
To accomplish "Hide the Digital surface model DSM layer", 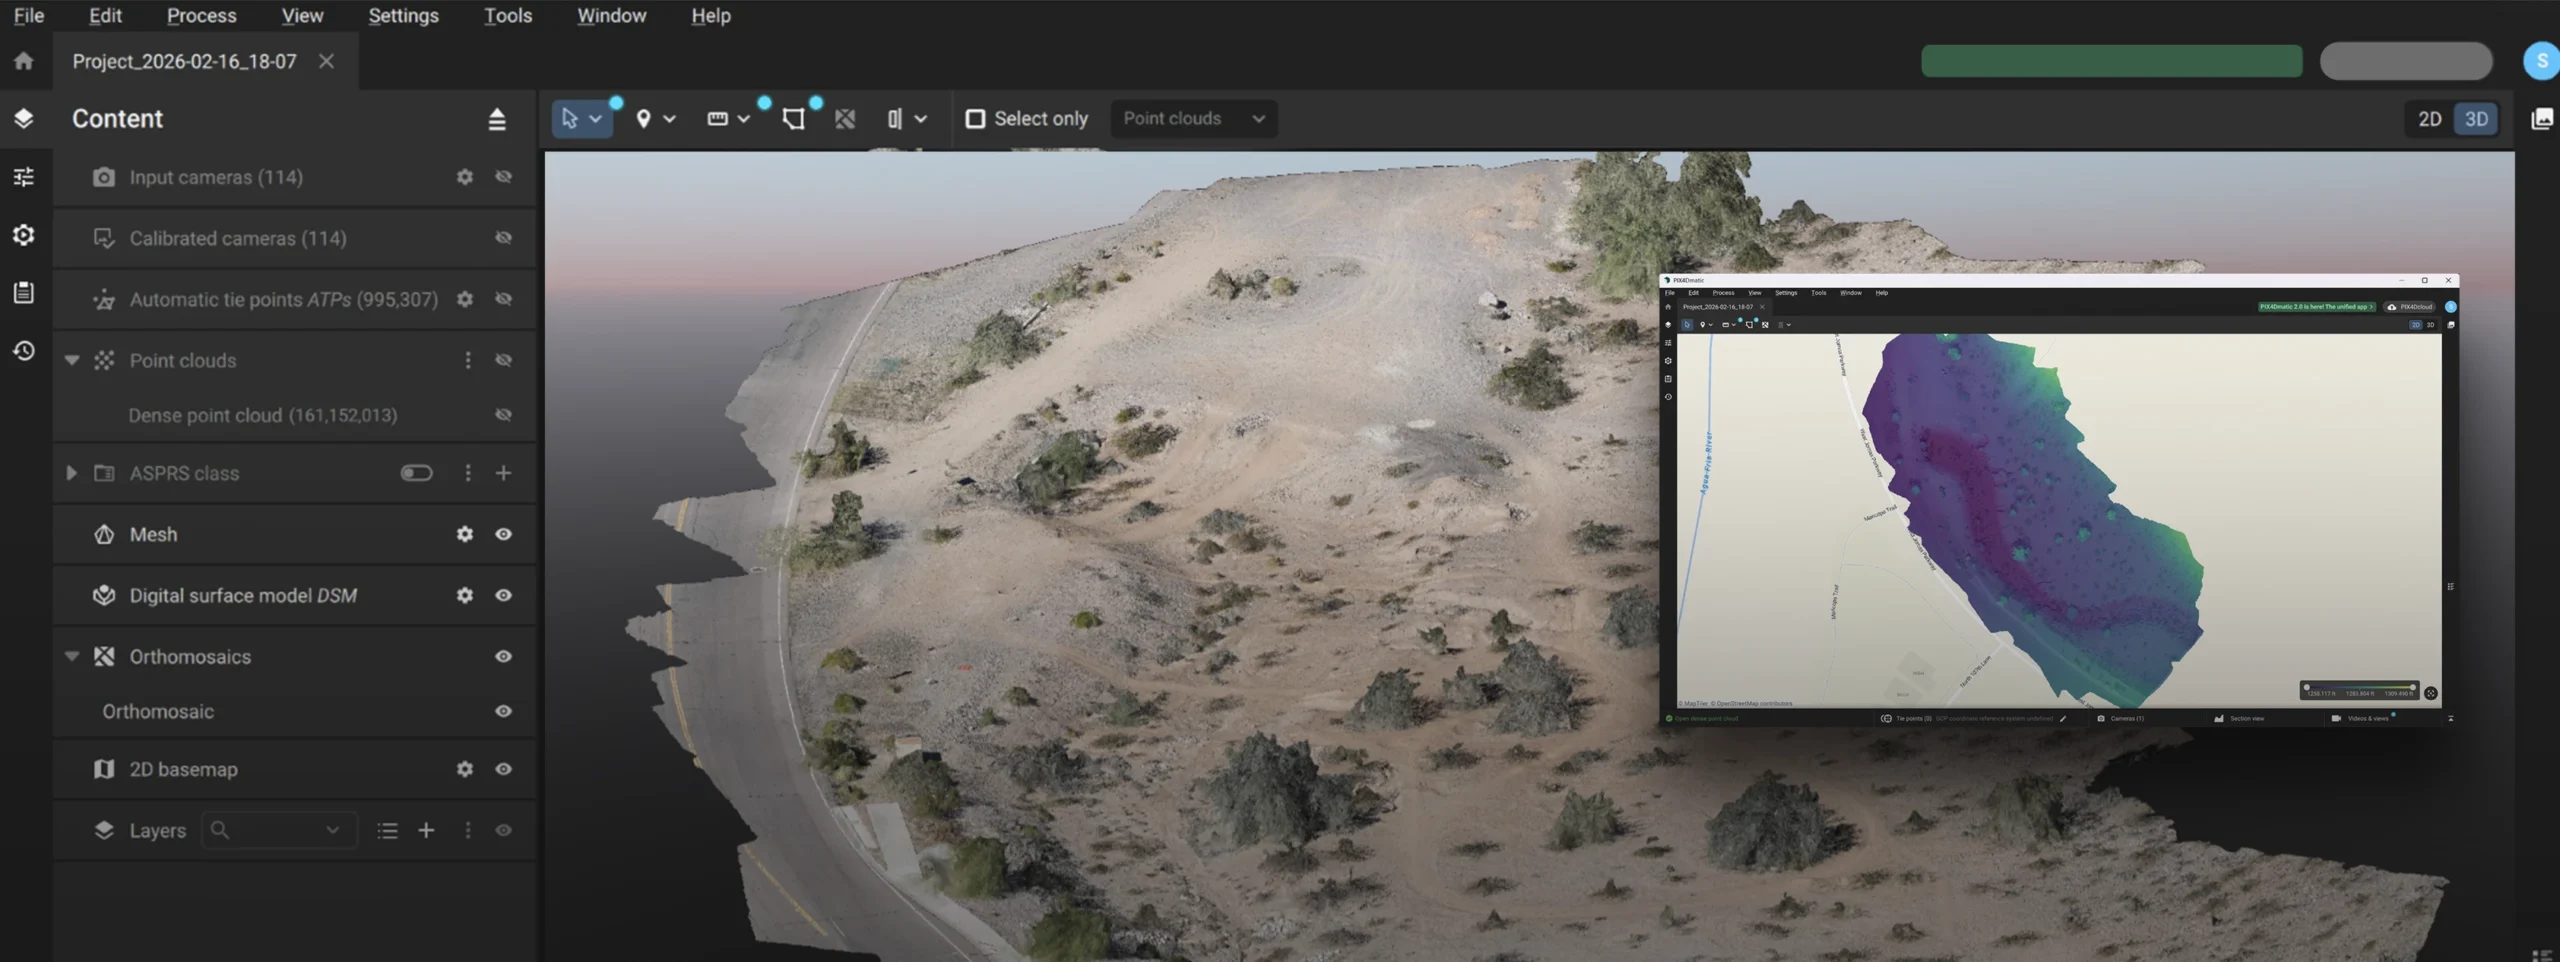I will tap(503, 596).
